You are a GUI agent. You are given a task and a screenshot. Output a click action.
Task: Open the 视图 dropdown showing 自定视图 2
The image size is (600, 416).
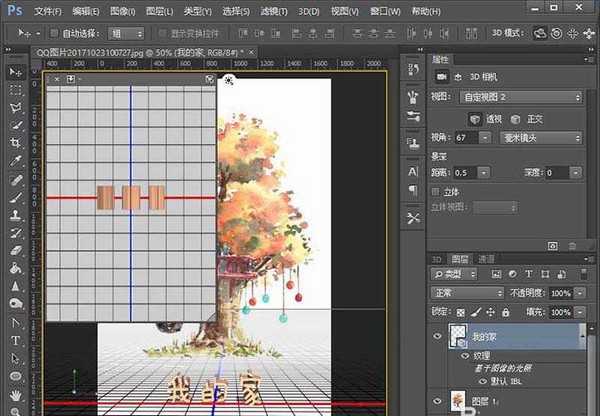(520, 98)
